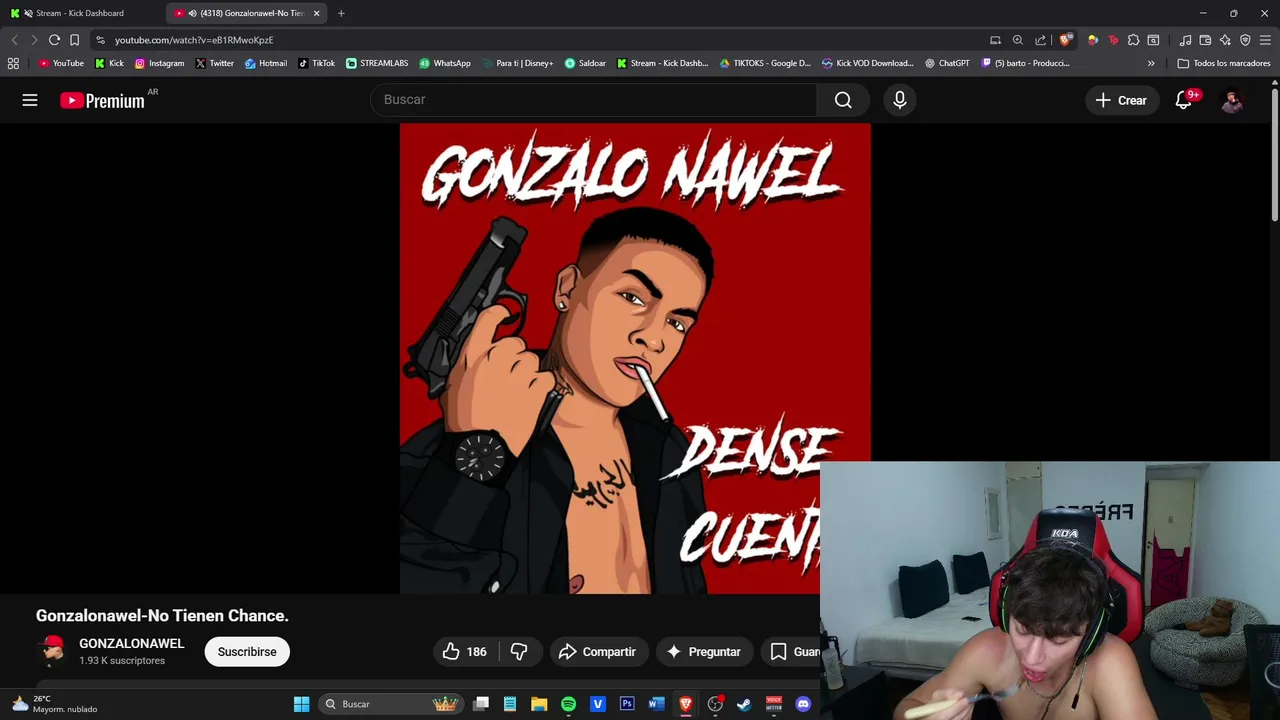Close the Gonzalonawel YouTube tab

[316, 13]
